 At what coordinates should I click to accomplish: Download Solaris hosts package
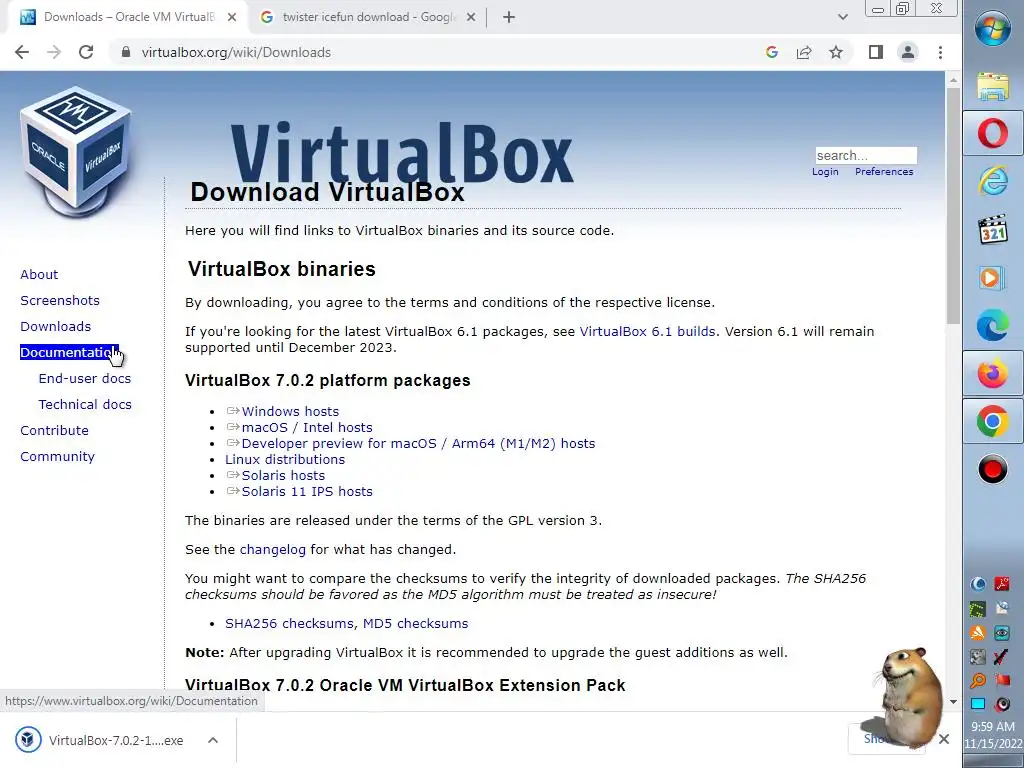pyautogui.click(x=283, y=475)
